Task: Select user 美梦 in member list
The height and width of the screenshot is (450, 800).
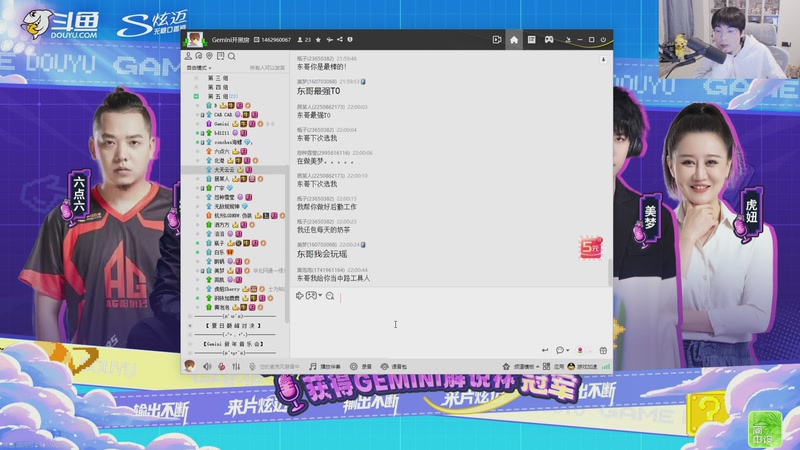Action: coord(219,271)
